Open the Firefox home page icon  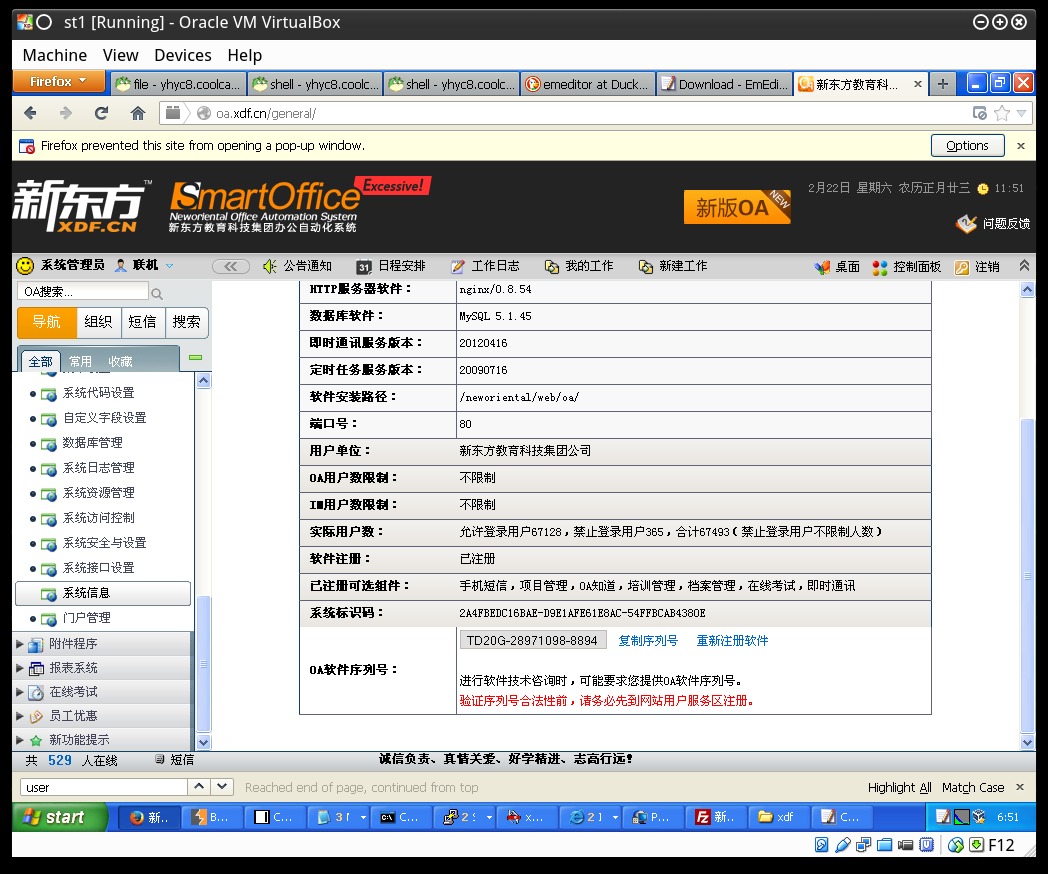pyautogui.click(x=138, y=113)
